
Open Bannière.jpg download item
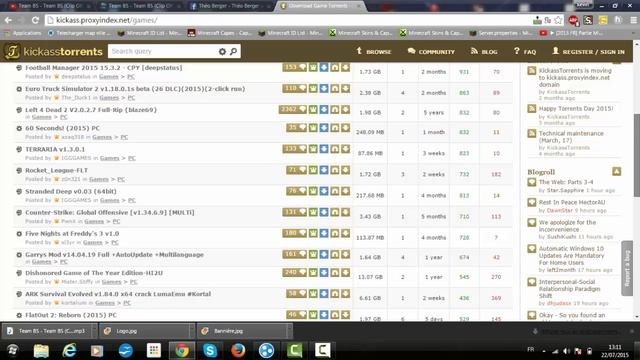pyautogui.click(x=242, y=331)
